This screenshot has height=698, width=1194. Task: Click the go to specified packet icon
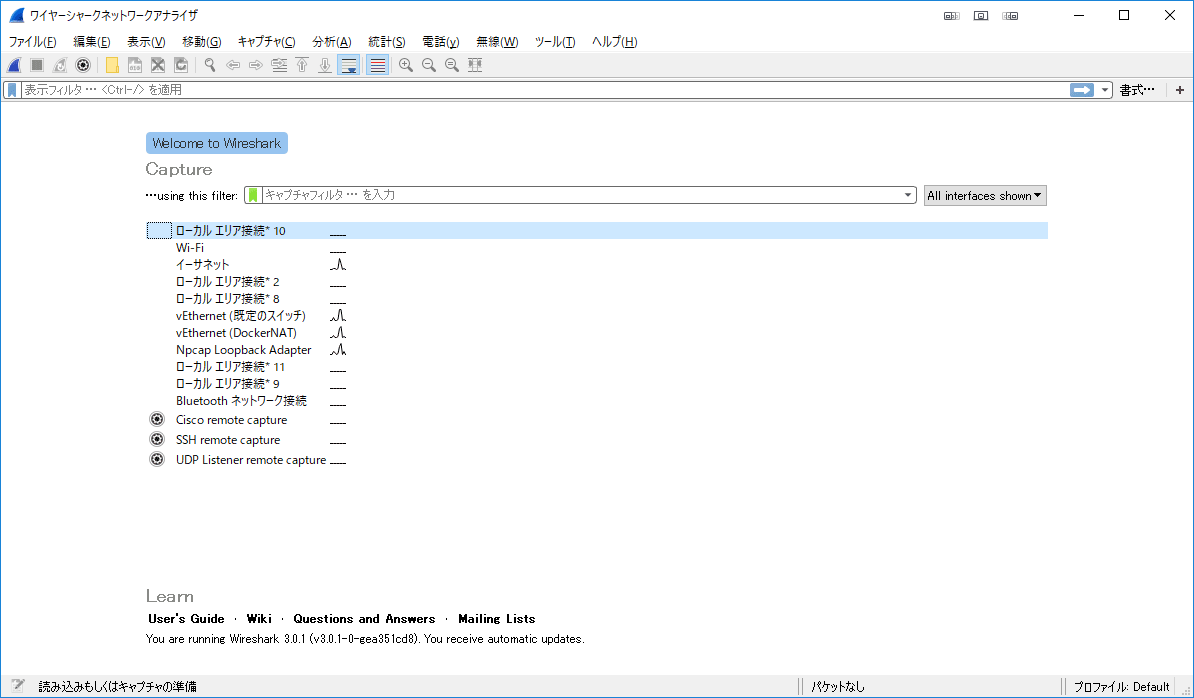[x=279, y=65]
